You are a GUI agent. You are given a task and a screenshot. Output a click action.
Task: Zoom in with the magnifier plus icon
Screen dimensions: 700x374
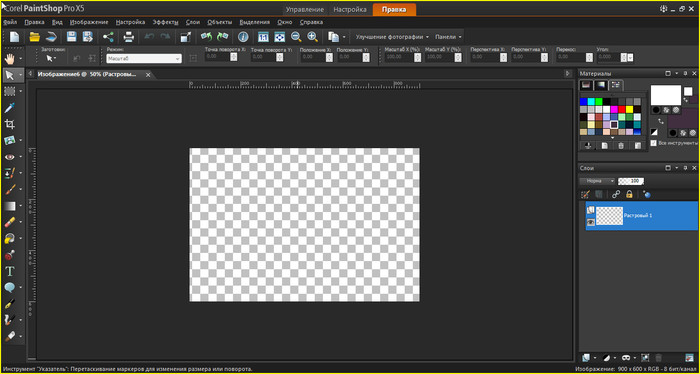point(312,37)
